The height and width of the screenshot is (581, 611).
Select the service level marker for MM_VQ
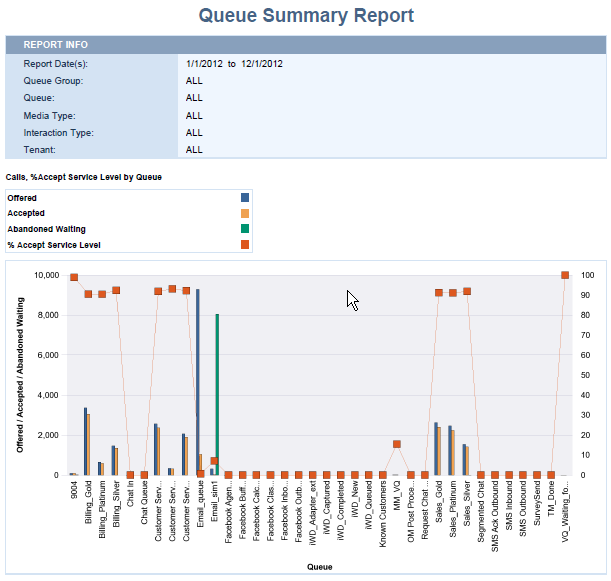point(397,444)
